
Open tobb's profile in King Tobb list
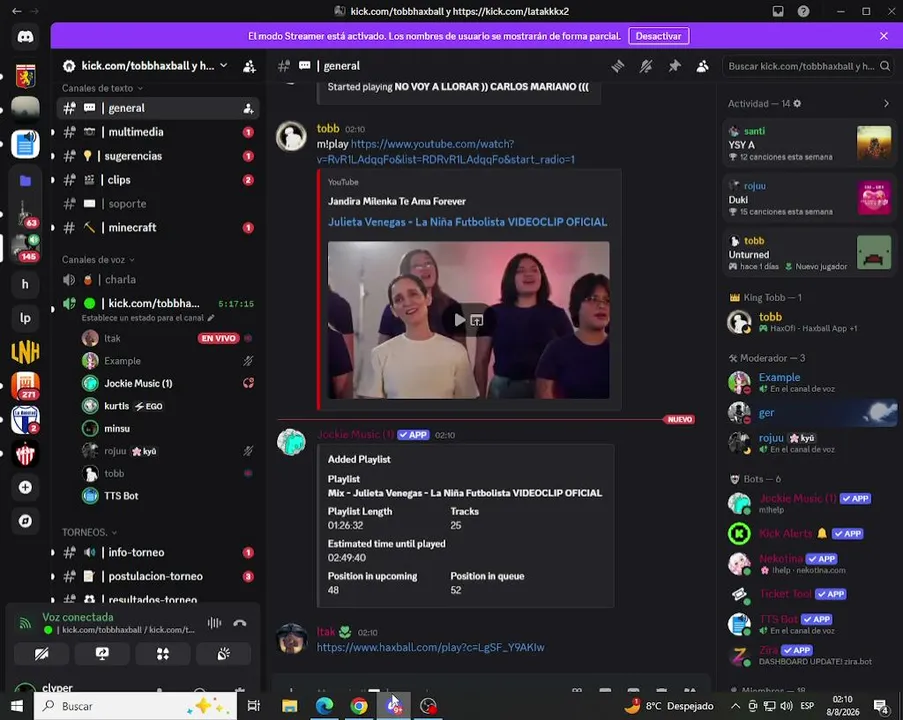(x=809, y=322)
